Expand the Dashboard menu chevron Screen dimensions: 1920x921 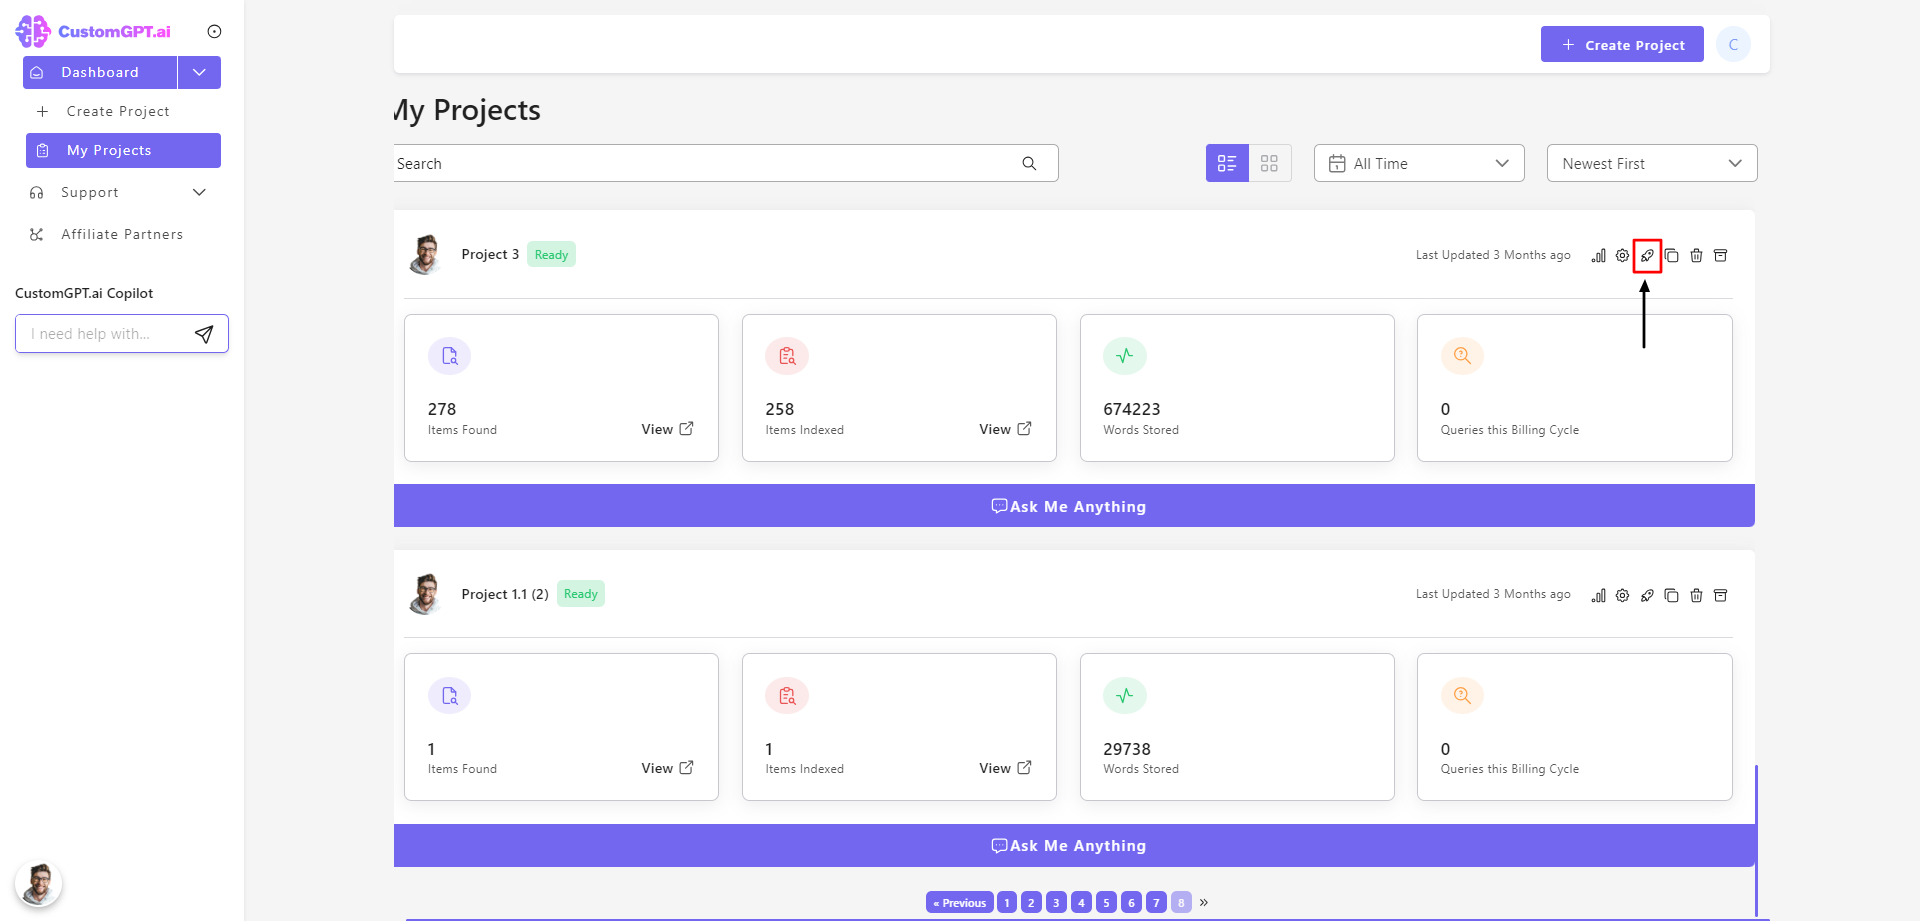pyautogui.click(x=199, y=72)
